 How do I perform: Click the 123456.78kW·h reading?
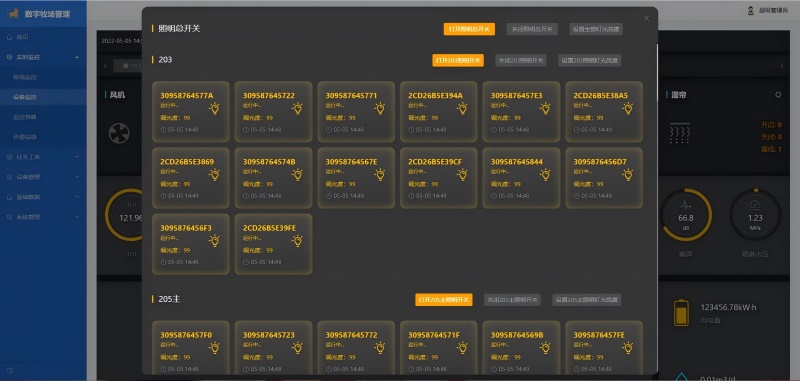click(728, 308)
